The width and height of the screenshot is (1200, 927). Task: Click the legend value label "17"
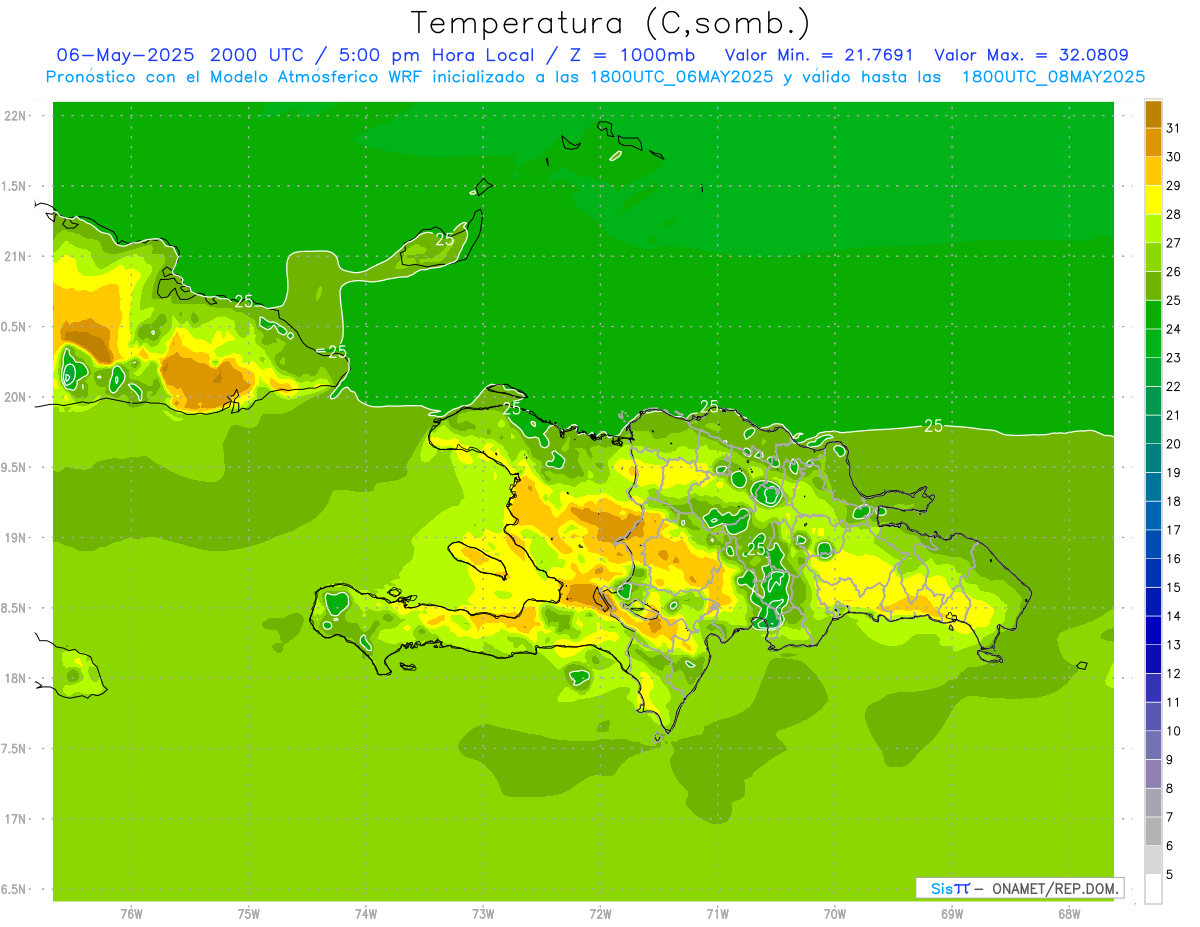(x=1174, y=530)
